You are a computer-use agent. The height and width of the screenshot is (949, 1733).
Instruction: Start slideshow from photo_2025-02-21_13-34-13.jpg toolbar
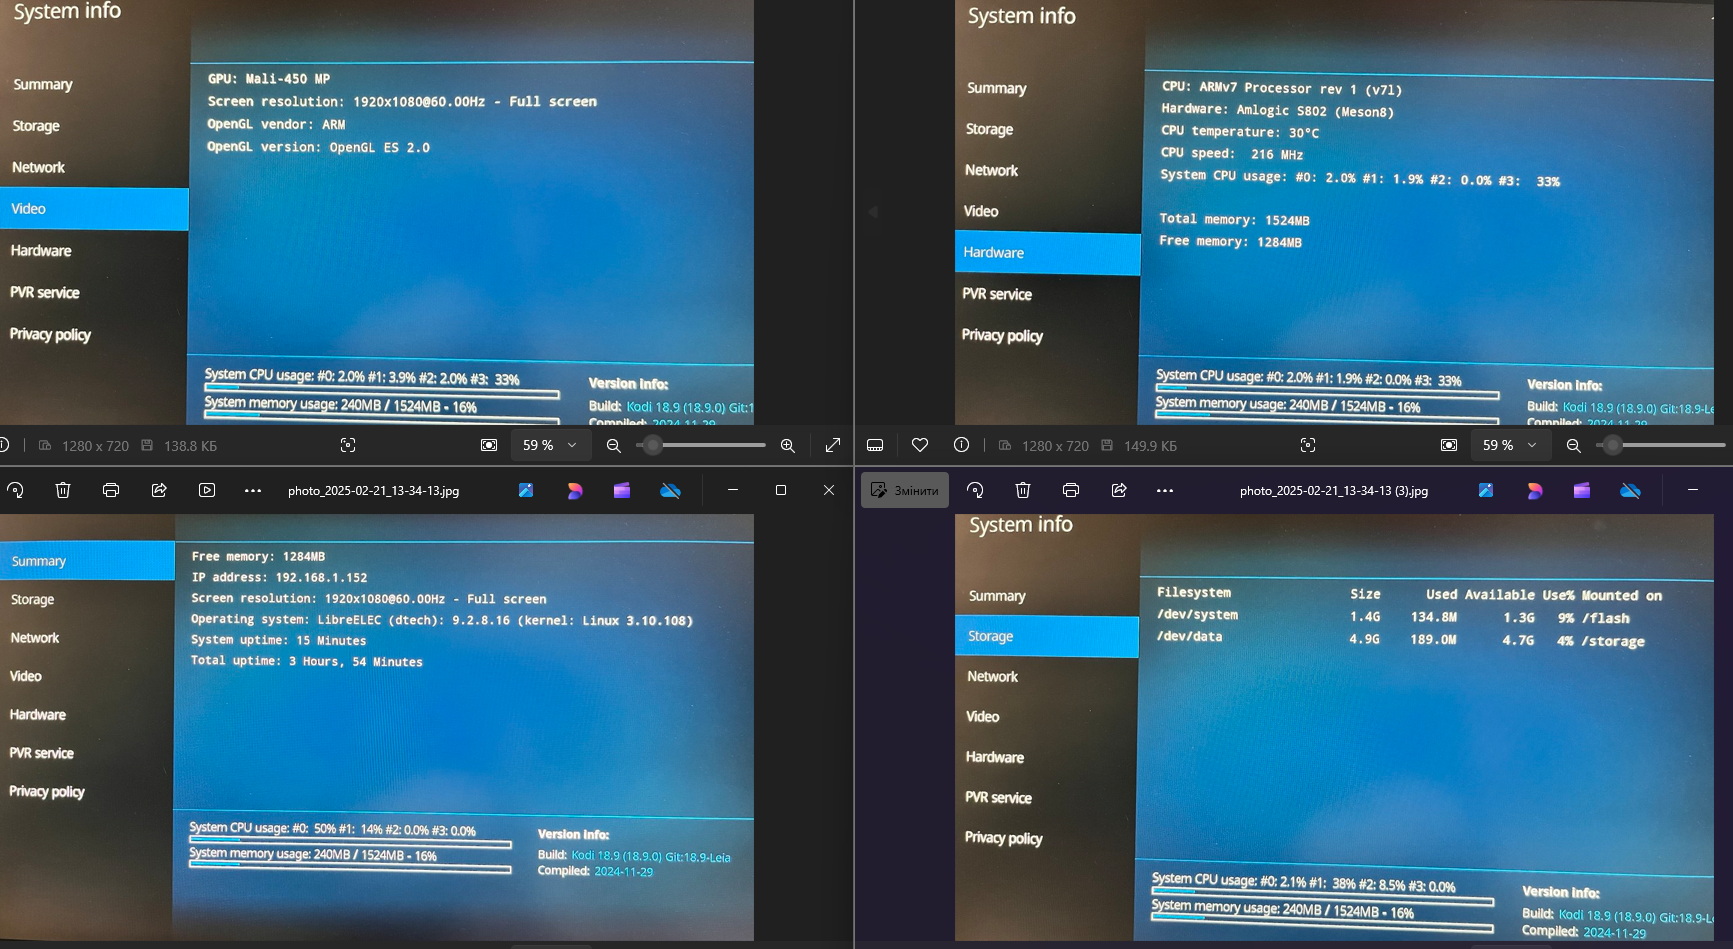[207, 490]
